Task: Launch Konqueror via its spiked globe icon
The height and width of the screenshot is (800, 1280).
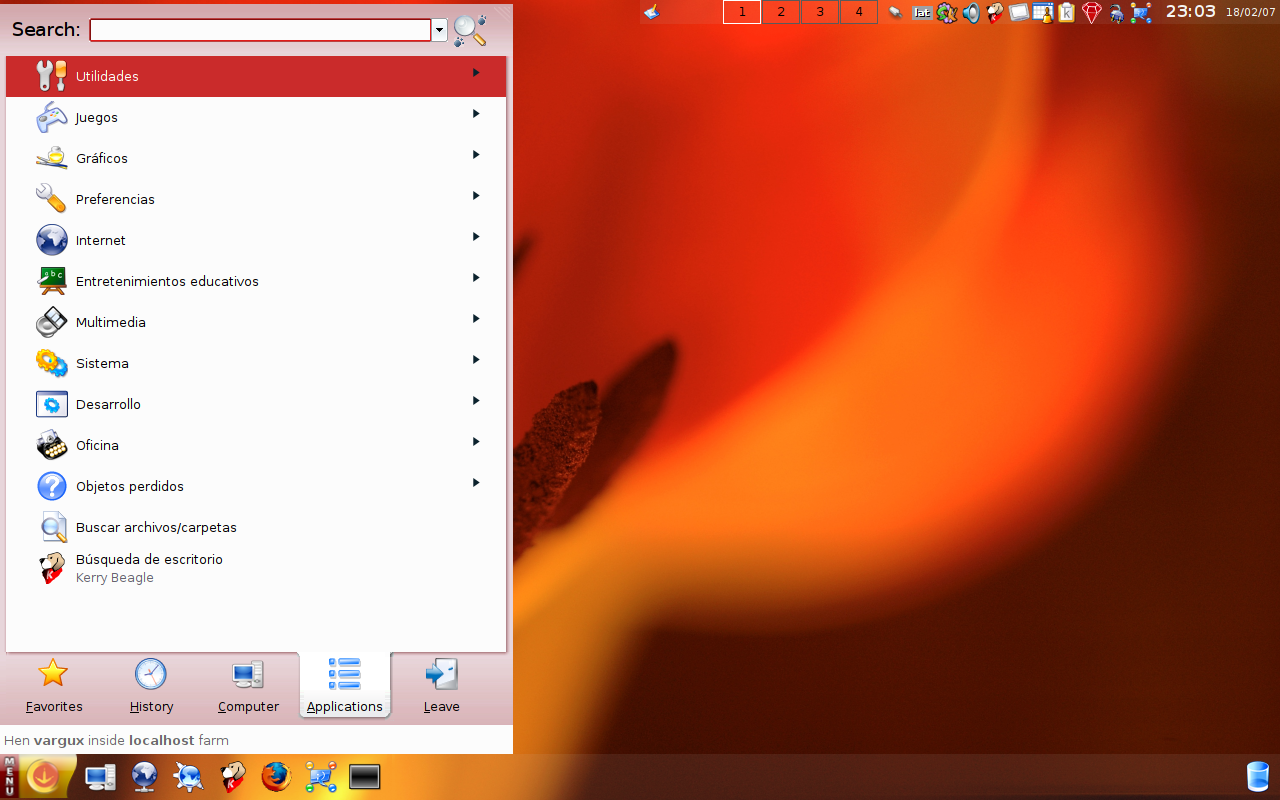Action: 188,777
